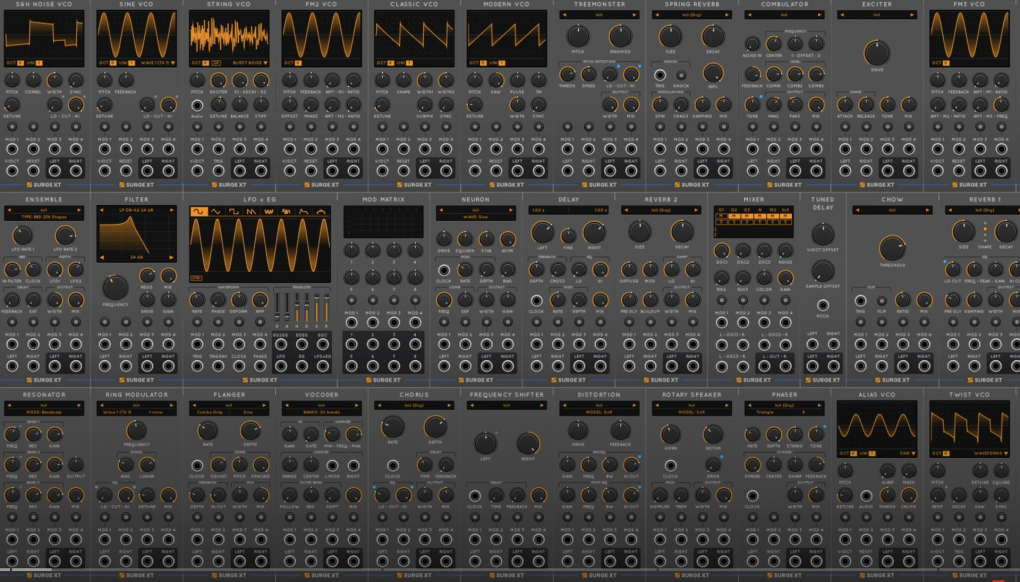The image size is (1020, 582).
Task: Go to previous preset in Combulator
Action: (x=749, y=14)
